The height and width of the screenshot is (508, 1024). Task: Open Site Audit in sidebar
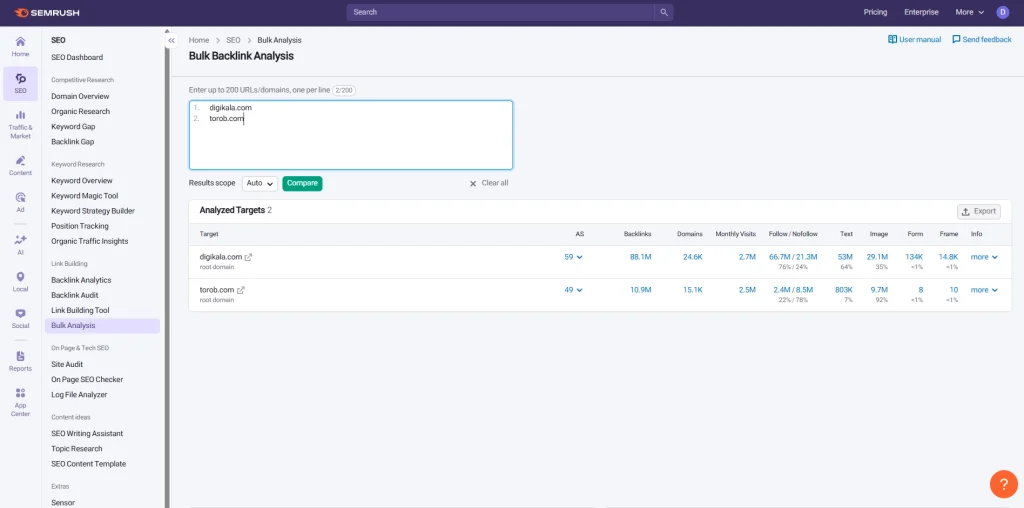(67, 364)
